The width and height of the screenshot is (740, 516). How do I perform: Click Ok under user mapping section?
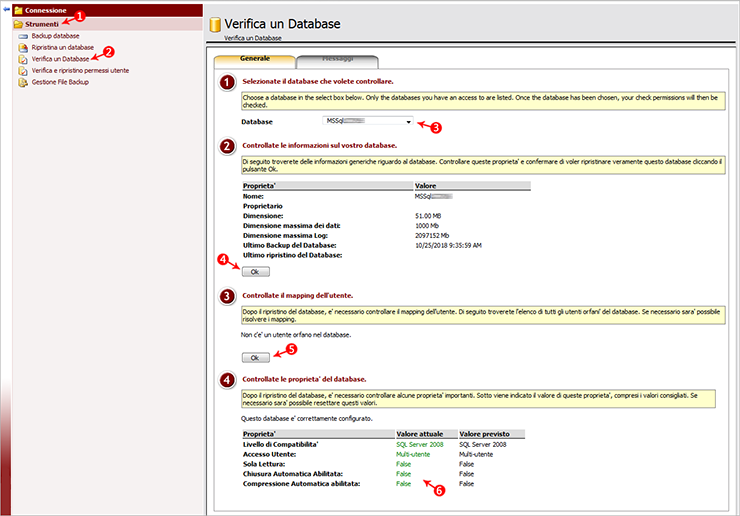point(256,357)
